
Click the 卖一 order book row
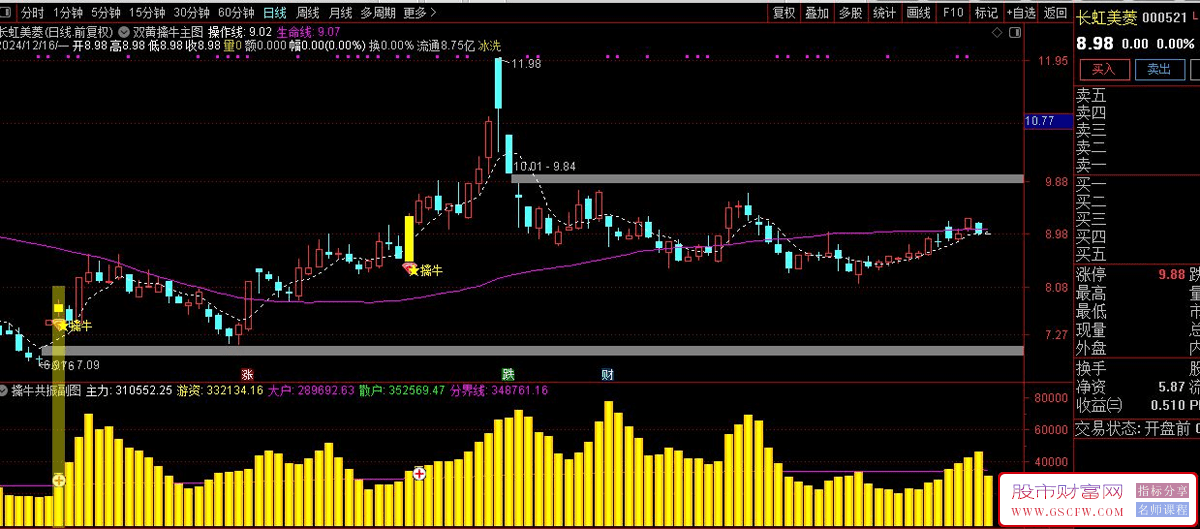pyautogui.click(x=1137, y=165)
